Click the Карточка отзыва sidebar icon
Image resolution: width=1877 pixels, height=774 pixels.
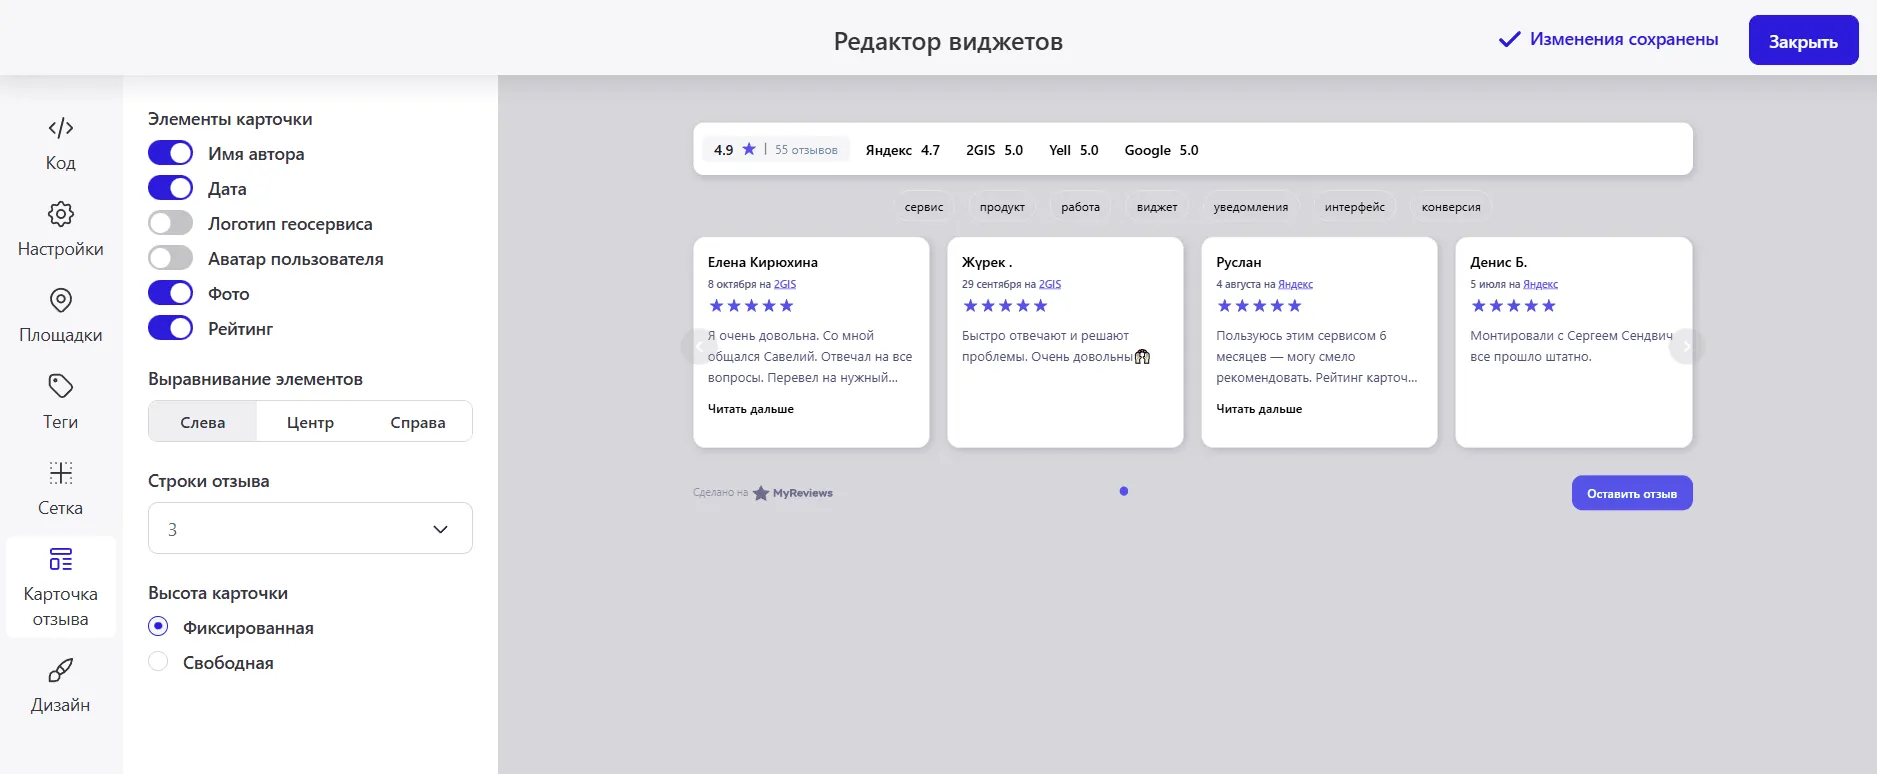[x=60, y=559]
